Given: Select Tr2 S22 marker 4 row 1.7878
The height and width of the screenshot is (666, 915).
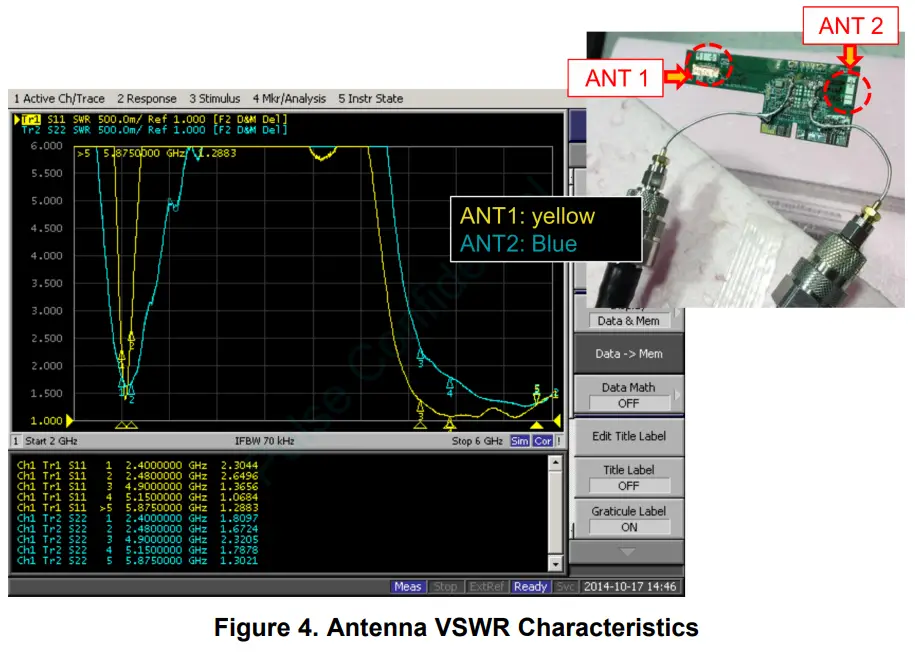Looking at the screenshot, I should (x=137, y=550).
